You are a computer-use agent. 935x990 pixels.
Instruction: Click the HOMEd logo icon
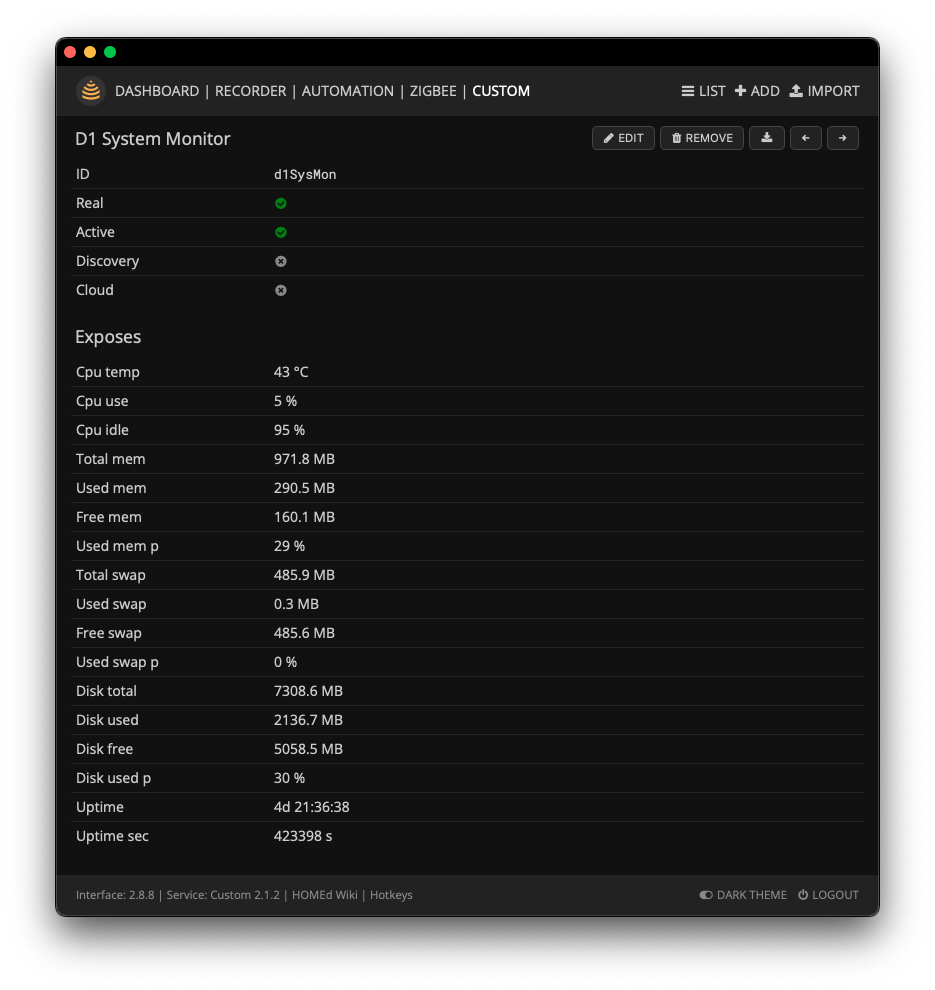coord(89,90)
